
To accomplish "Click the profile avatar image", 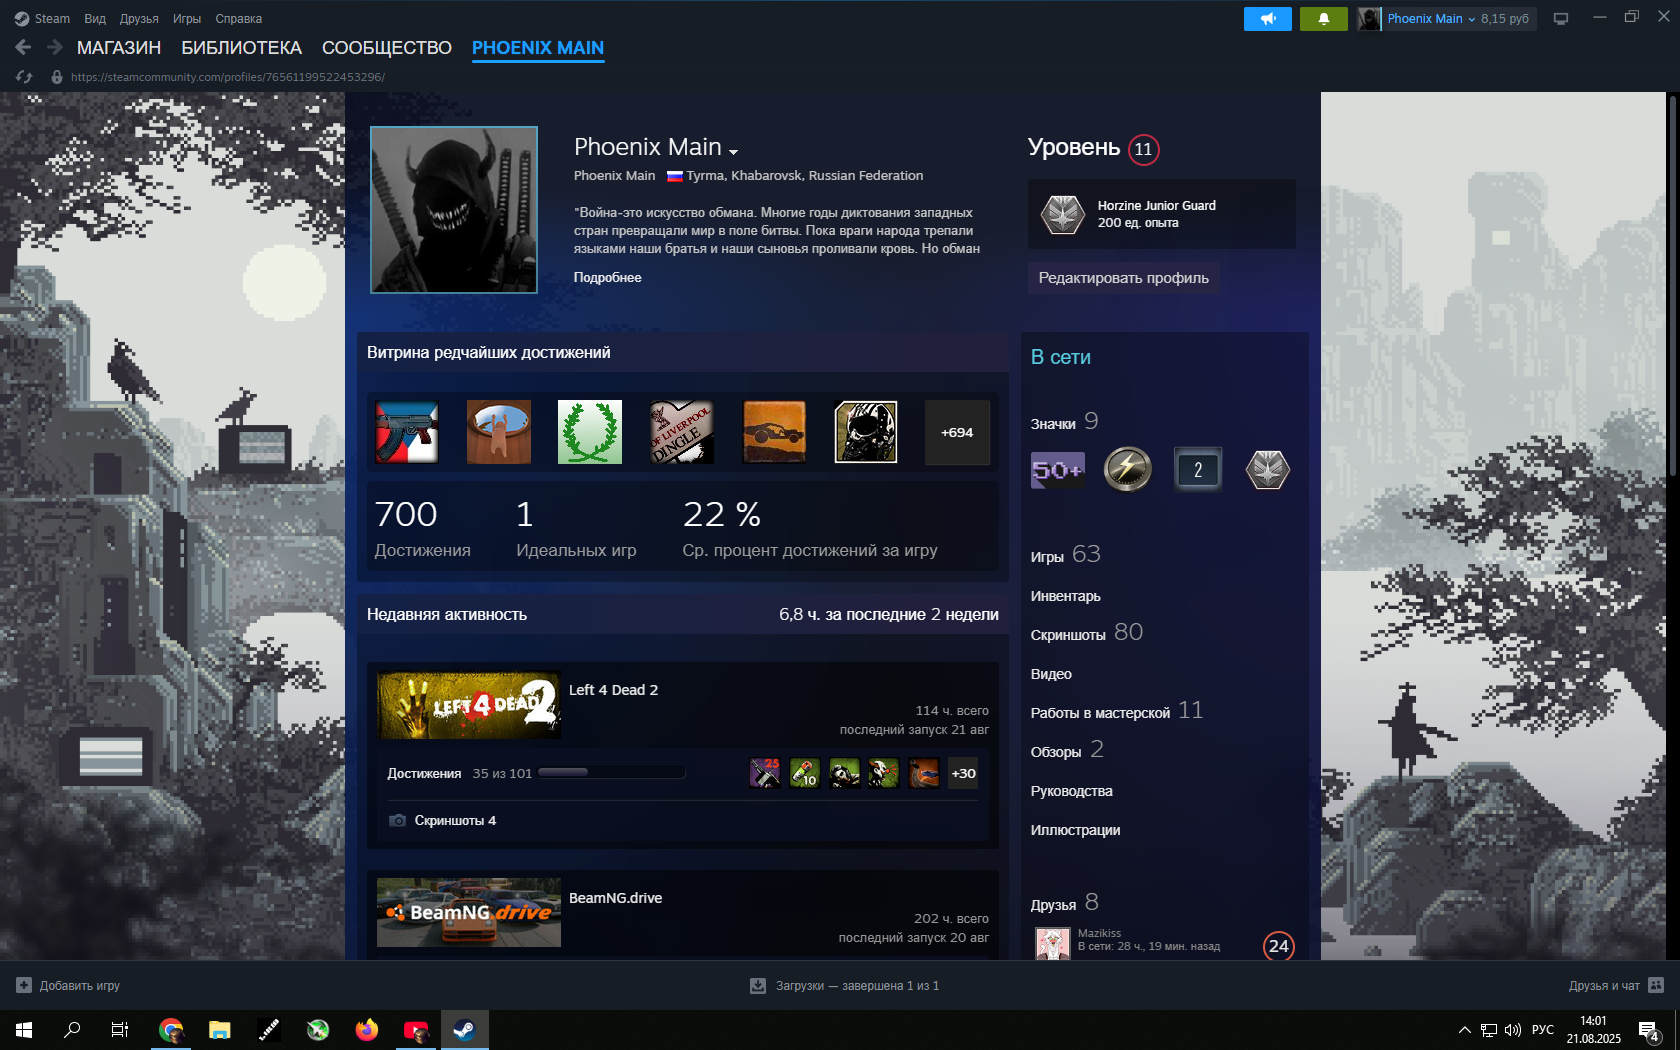I will coord(454,210).
